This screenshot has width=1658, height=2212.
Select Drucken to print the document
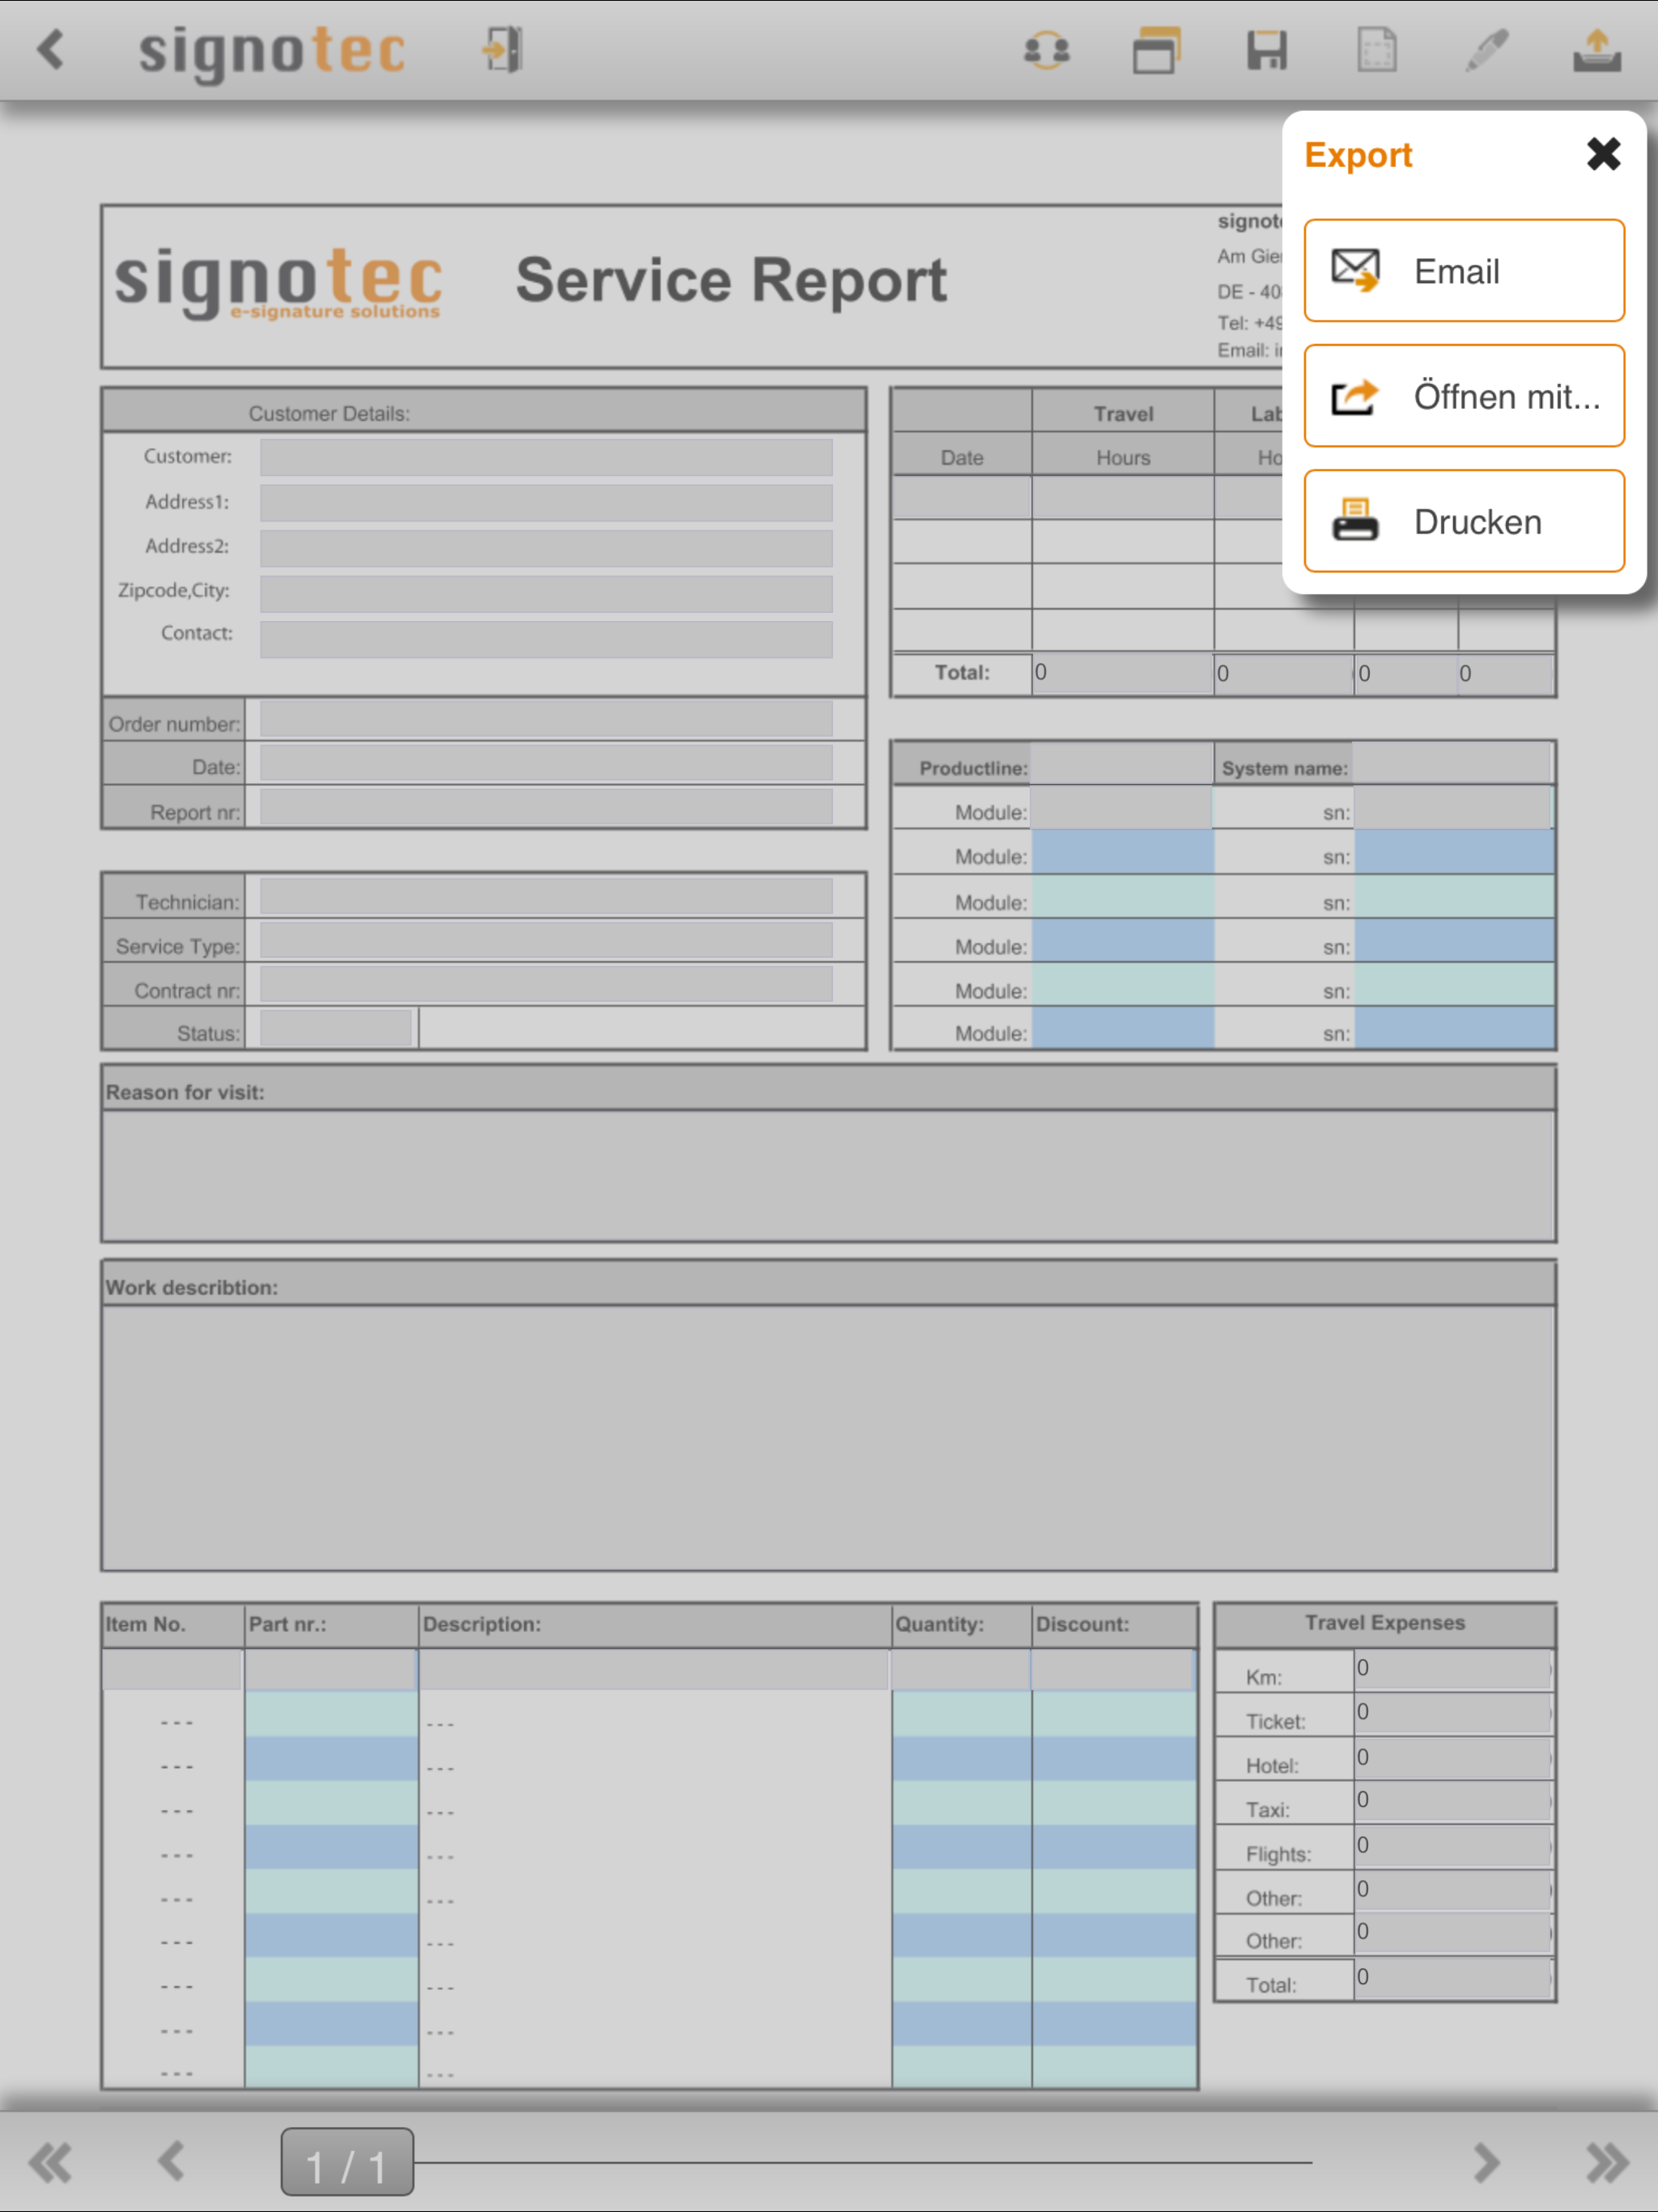tap(1464, 521)
